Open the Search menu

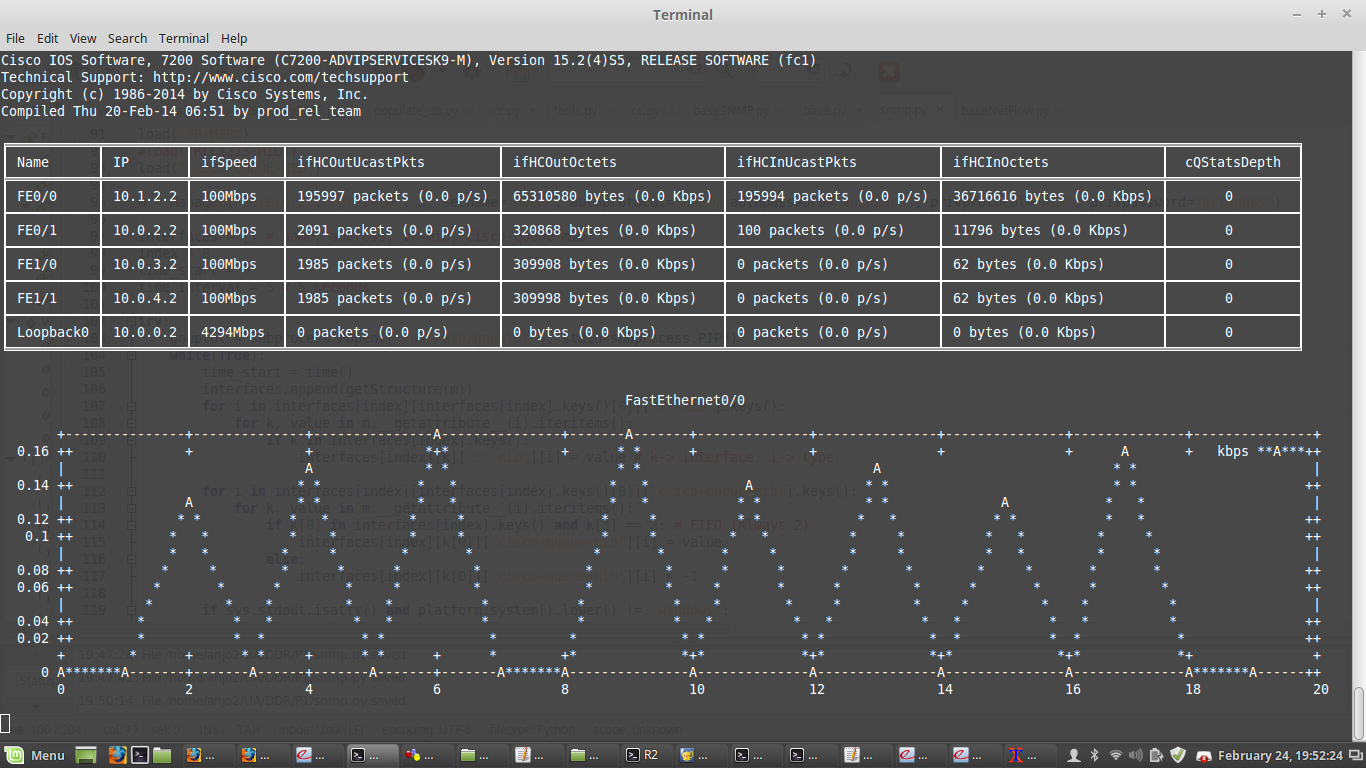tap(127, 38)
